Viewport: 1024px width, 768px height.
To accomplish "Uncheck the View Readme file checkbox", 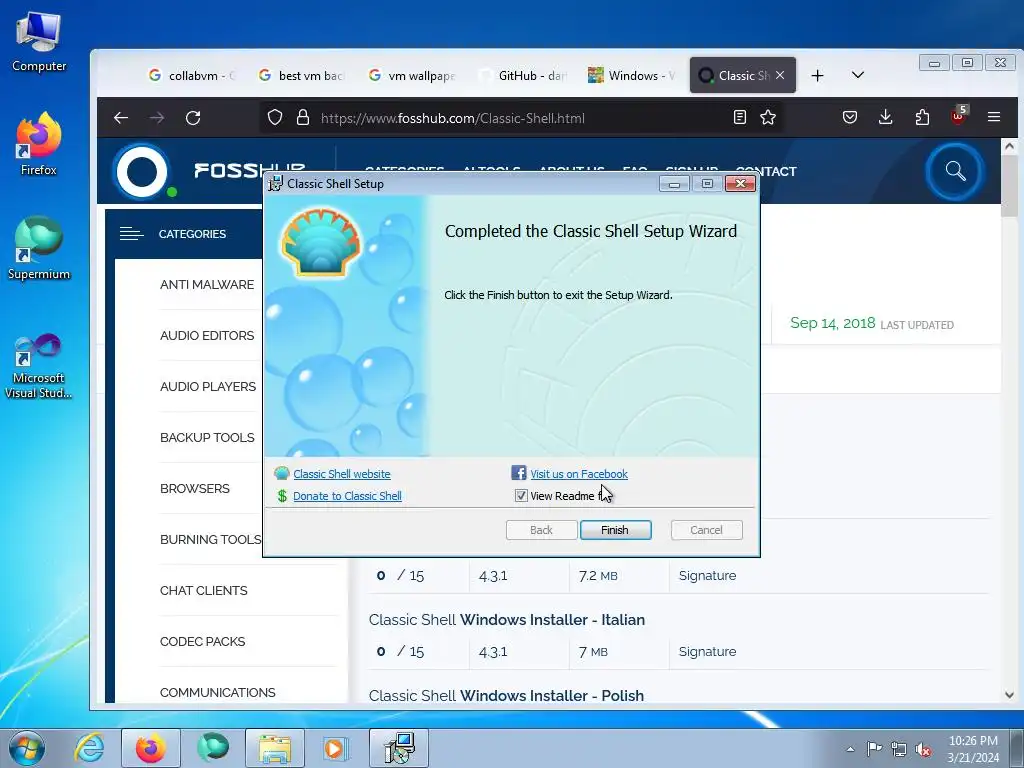I will [x=520, y=496].
